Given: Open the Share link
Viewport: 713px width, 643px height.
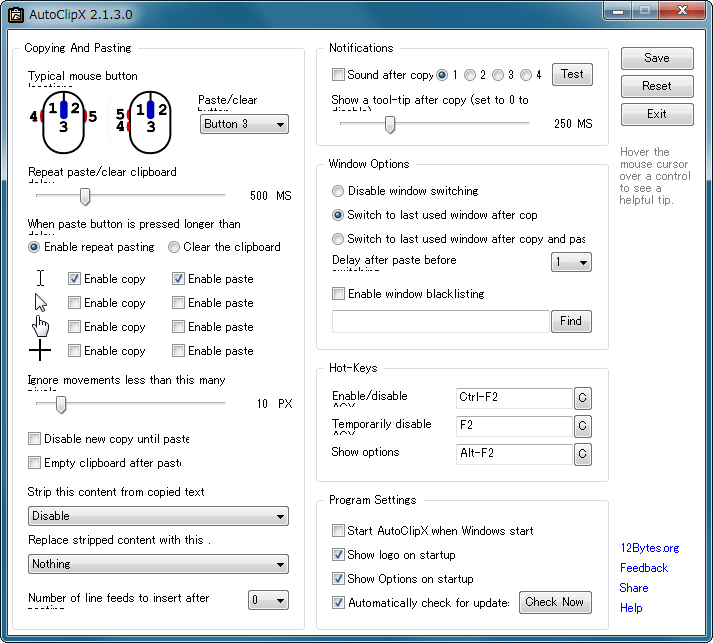Looking at the screenshot, I should (634, 588).
